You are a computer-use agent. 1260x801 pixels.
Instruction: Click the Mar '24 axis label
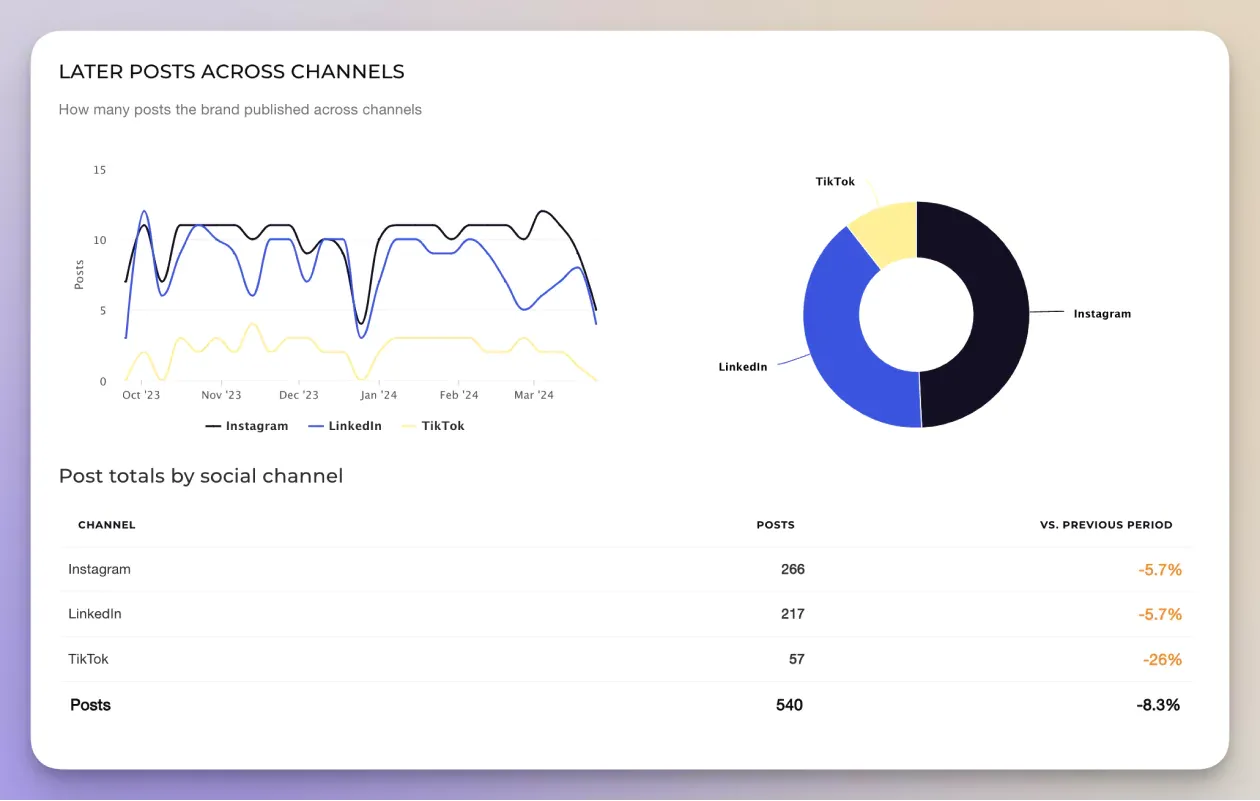[534, 395]
